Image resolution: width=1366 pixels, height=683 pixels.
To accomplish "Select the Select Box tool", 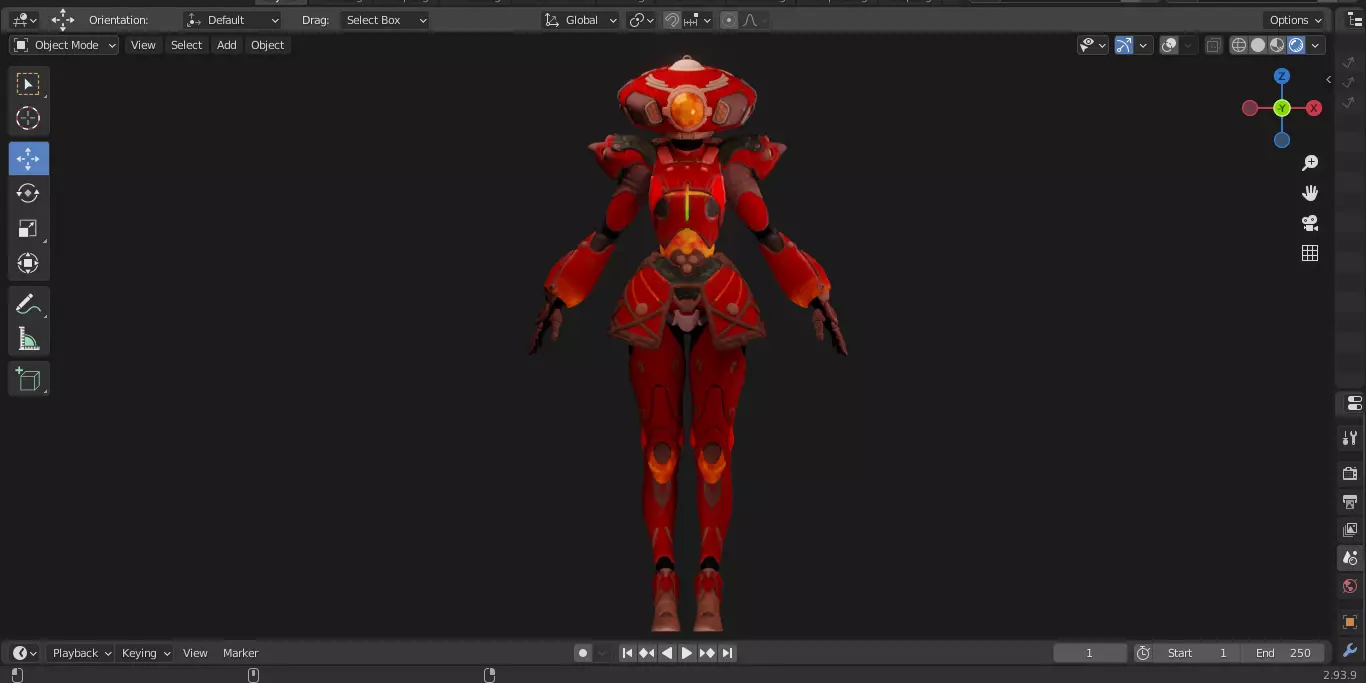I will click(28, 84).
